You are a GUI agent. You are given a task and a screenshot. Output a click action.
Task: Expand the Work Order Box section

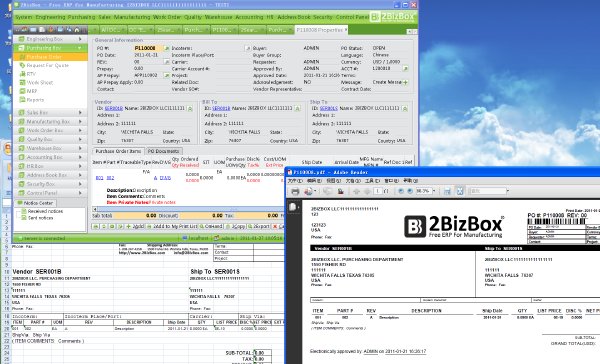(51, 131)
